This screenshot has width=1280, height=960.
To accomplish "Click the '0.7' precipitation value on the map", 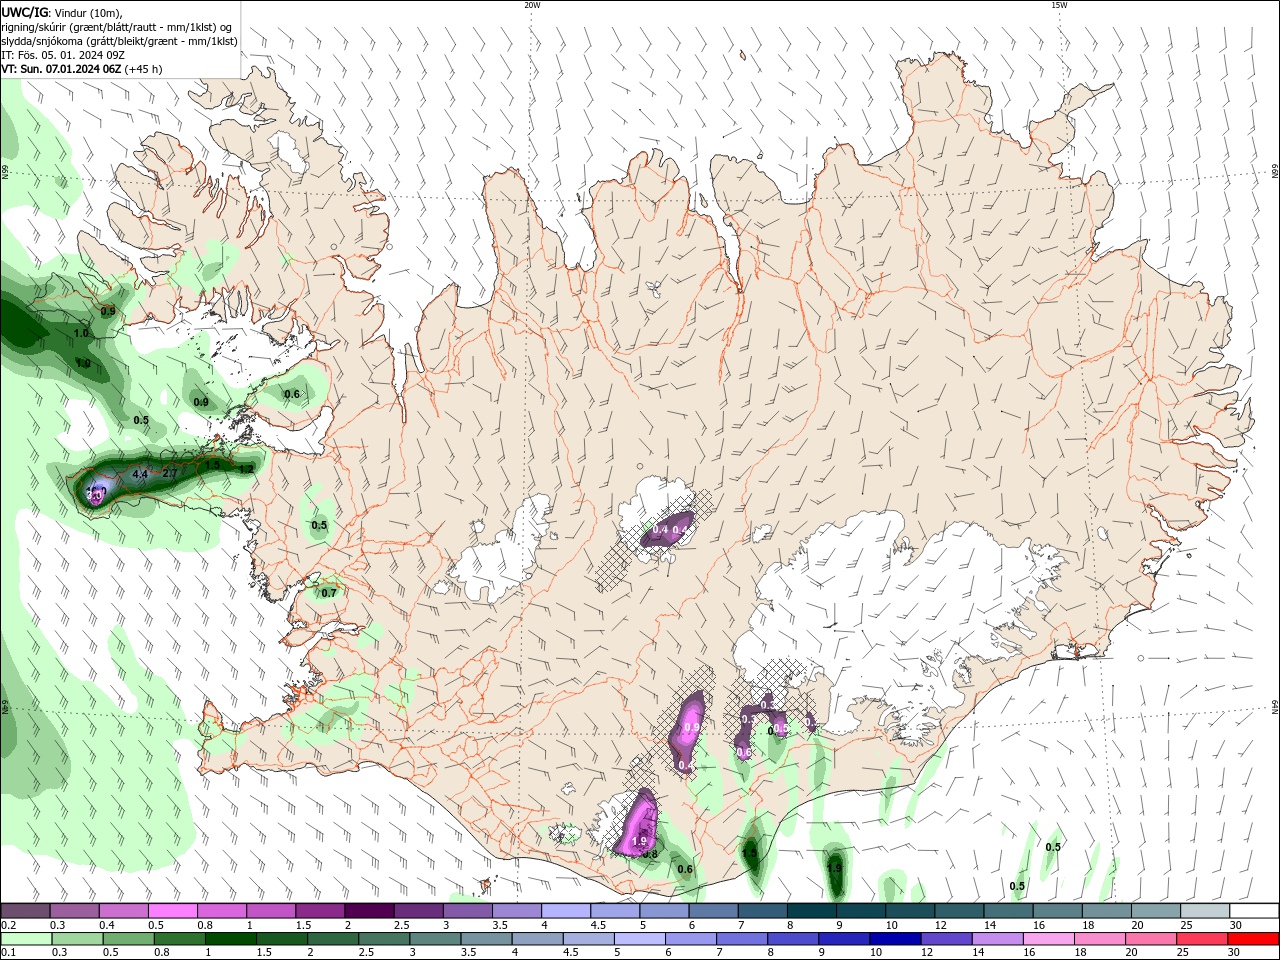I will [x=329, y=593].
